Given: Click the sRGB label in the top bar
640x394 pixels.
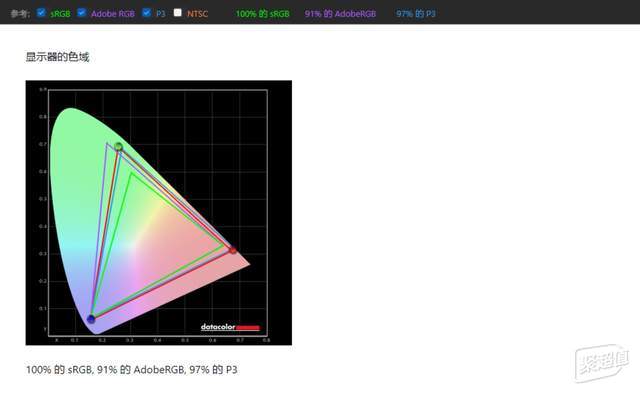Looking at the screenshot, I should (60, 14).
